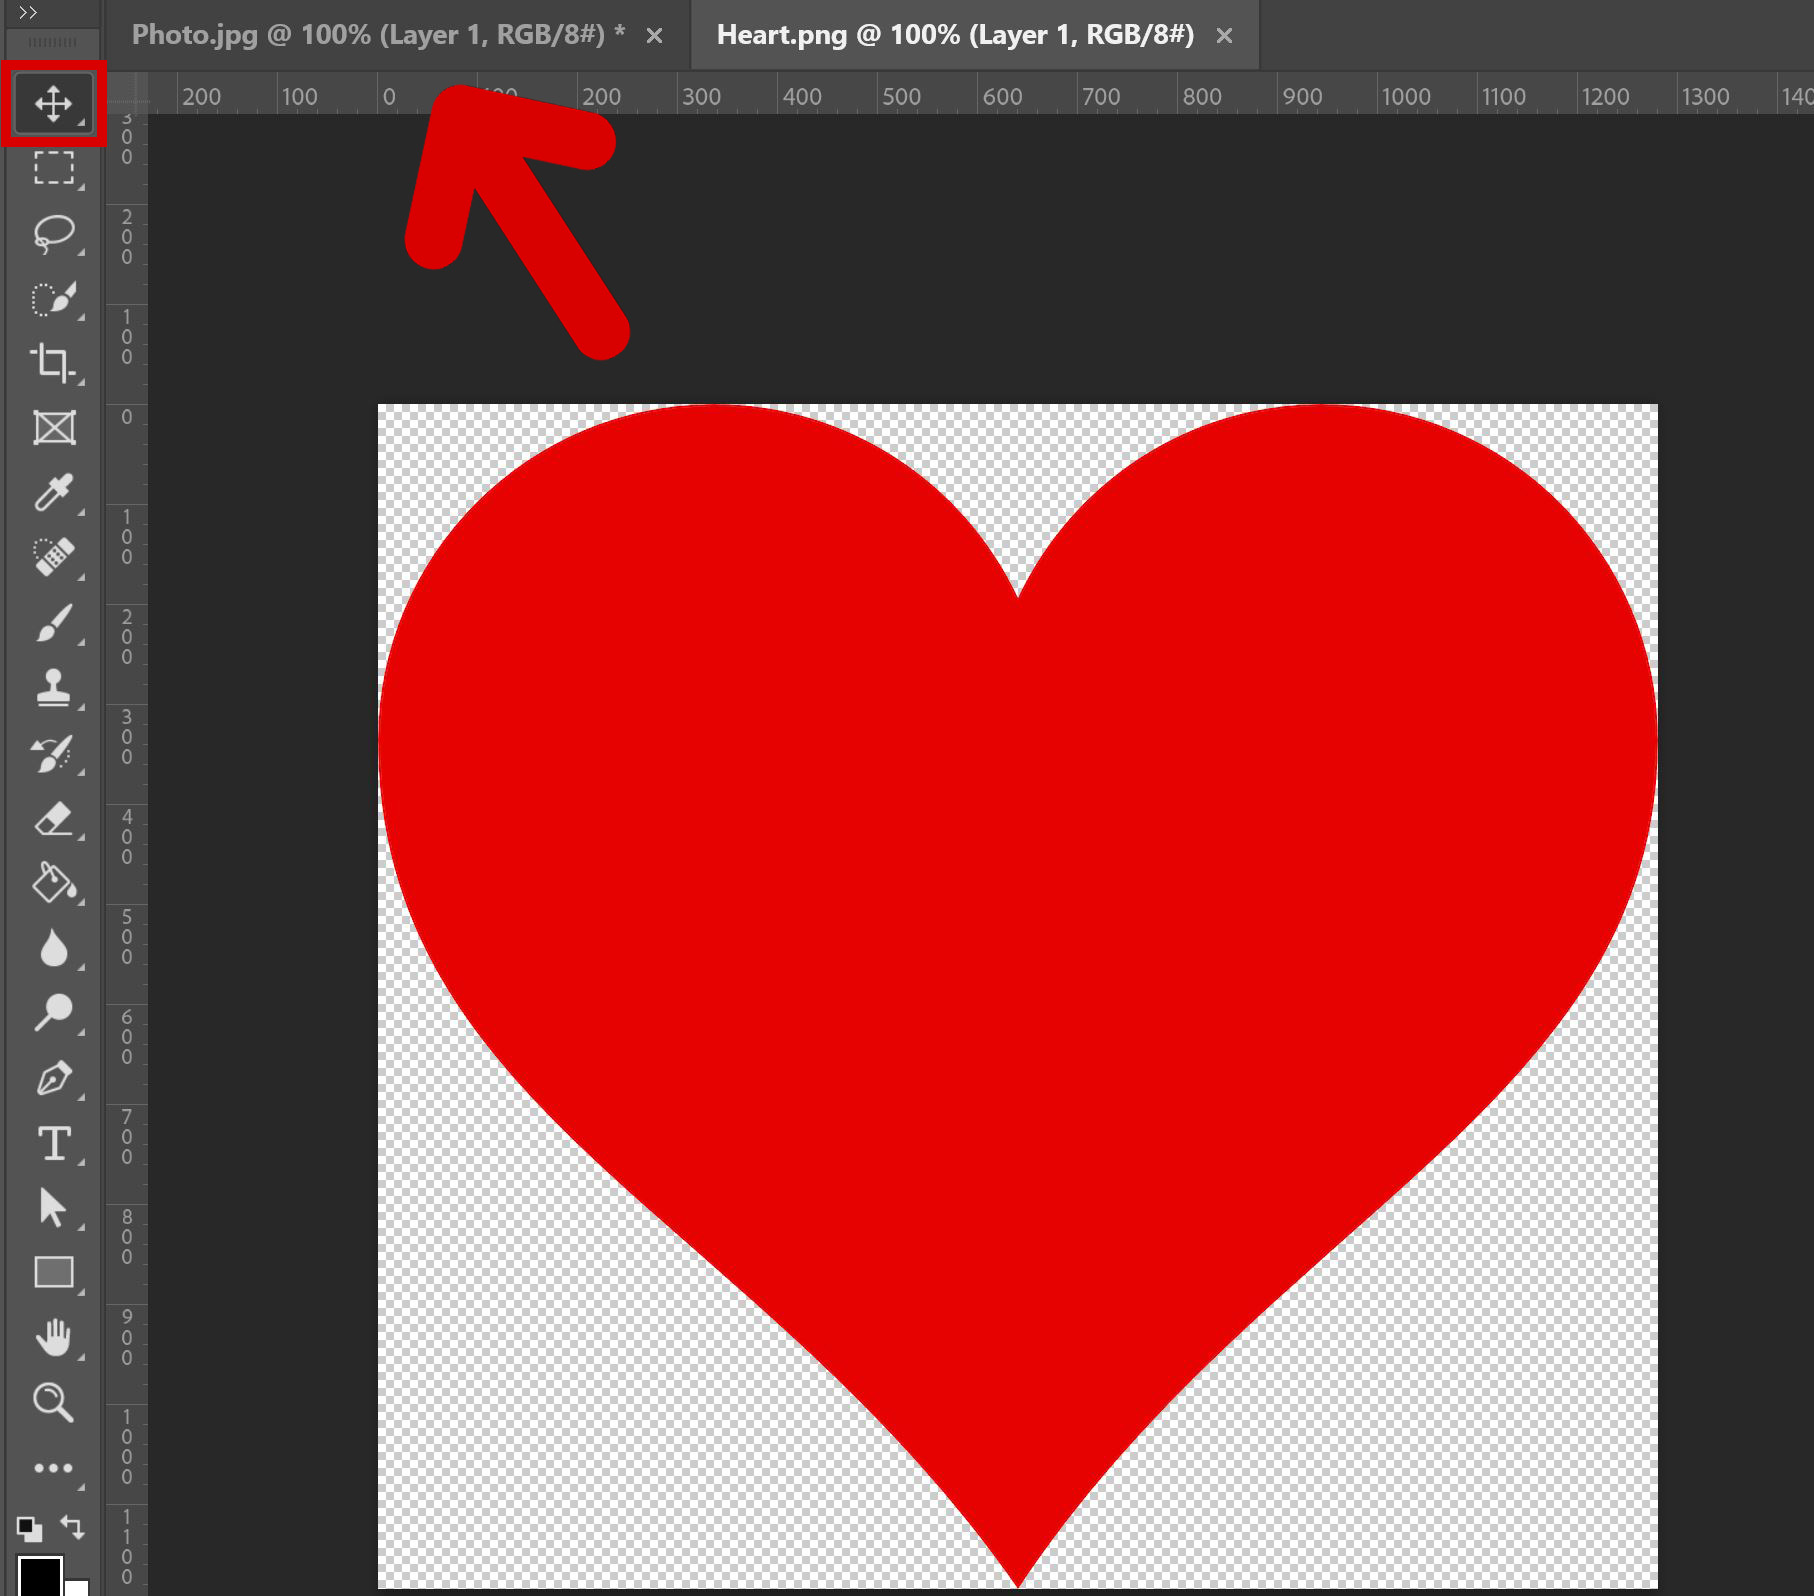Select the Move tool

55,103
